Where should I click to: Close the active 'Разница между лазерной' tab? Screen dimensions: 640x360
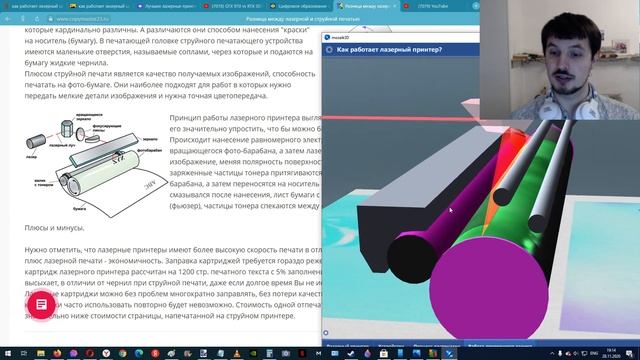pos(394,6)
